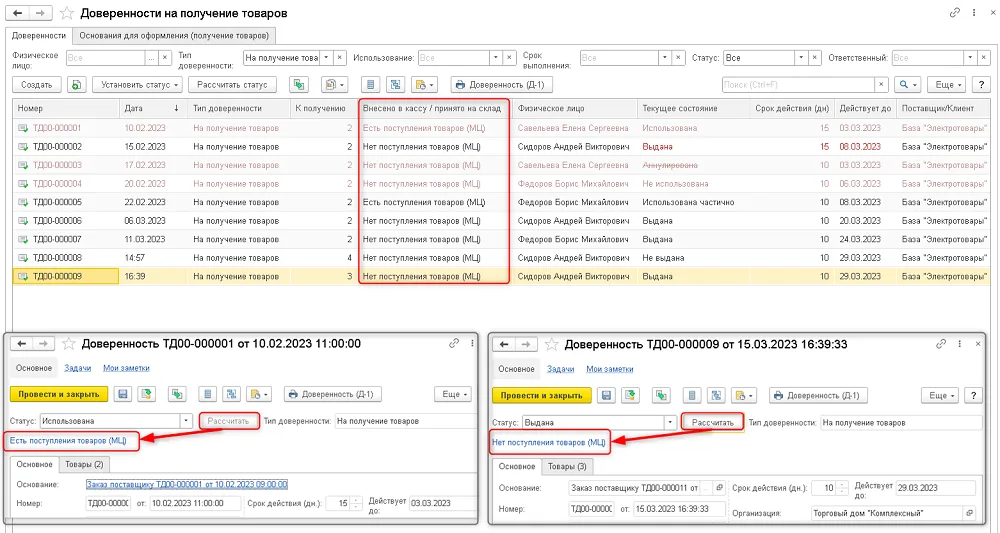
Task: Create-based-on icon in Доверенность ТД00-000009 window
Action: coord(661,396)
